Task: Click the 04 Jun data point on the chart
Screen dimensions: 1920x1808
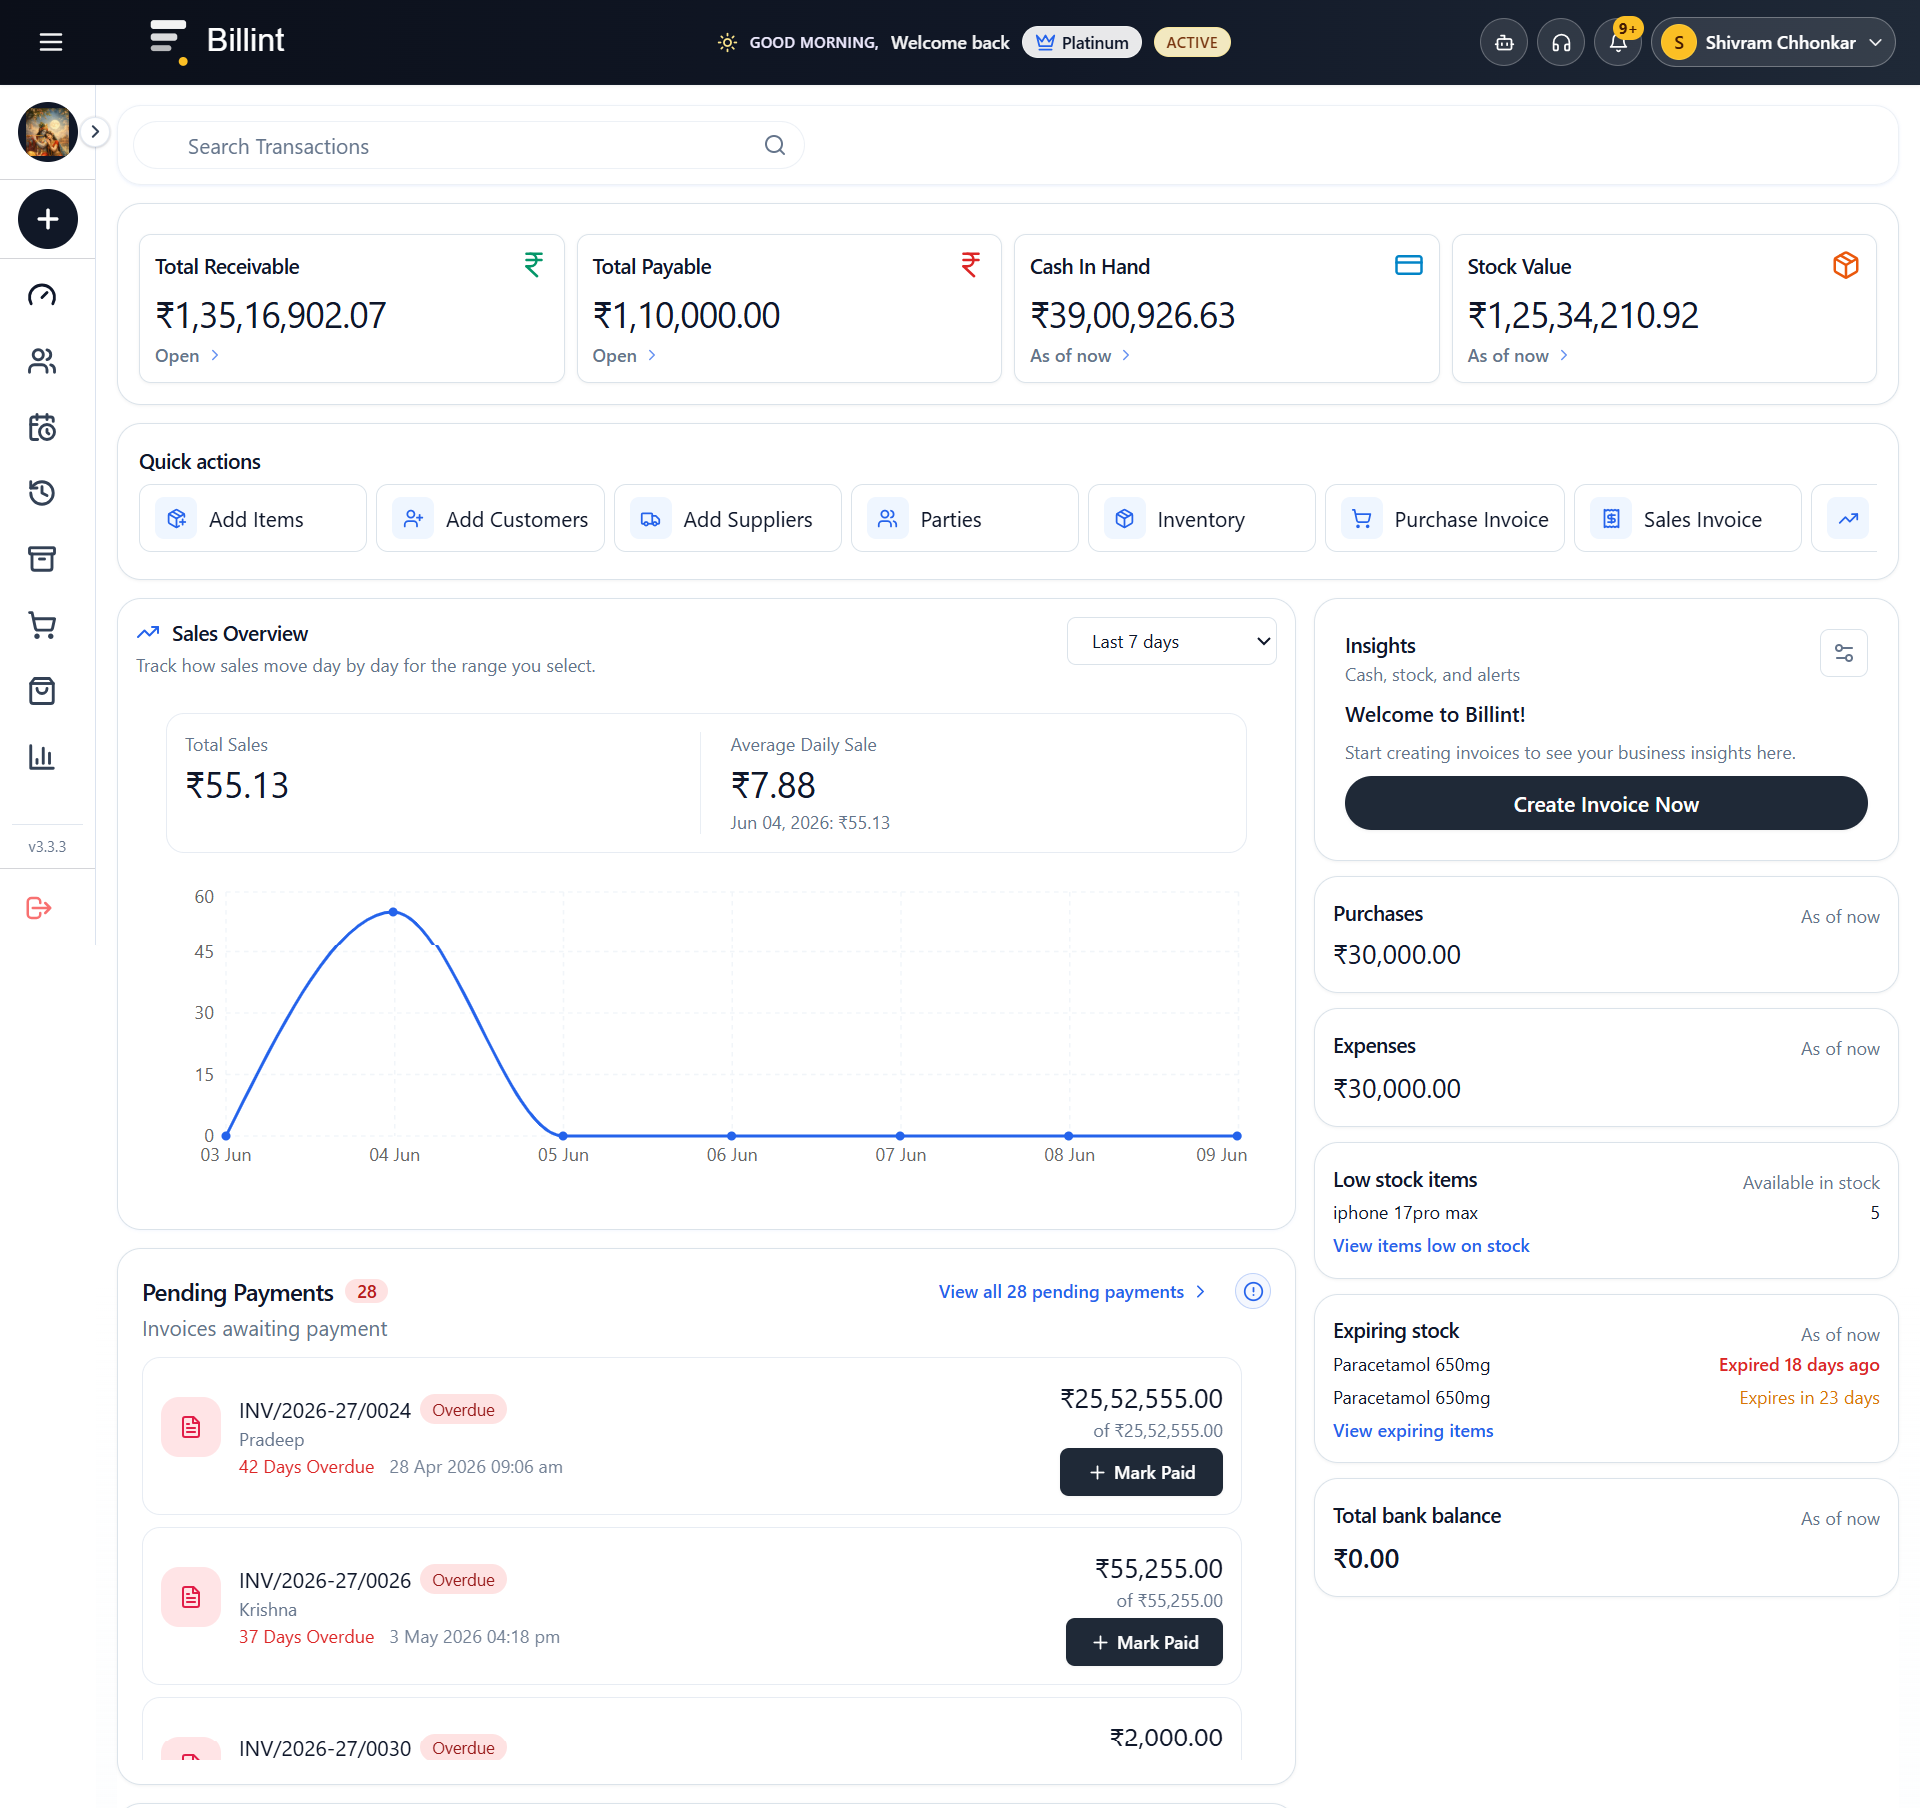Action: pyautogui.click(x=394, y=912)
